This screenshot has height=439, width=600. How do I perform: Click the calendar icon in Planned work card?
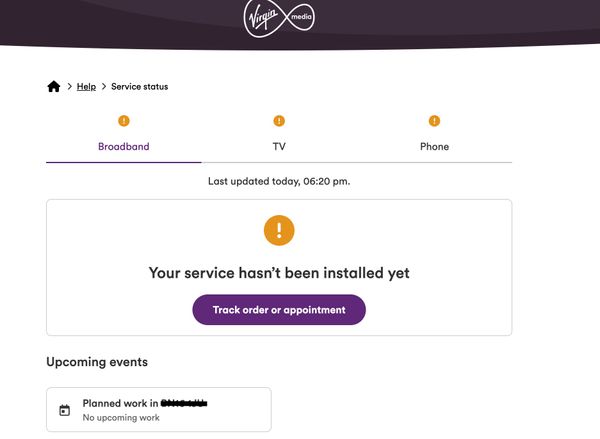click(65, 410)
